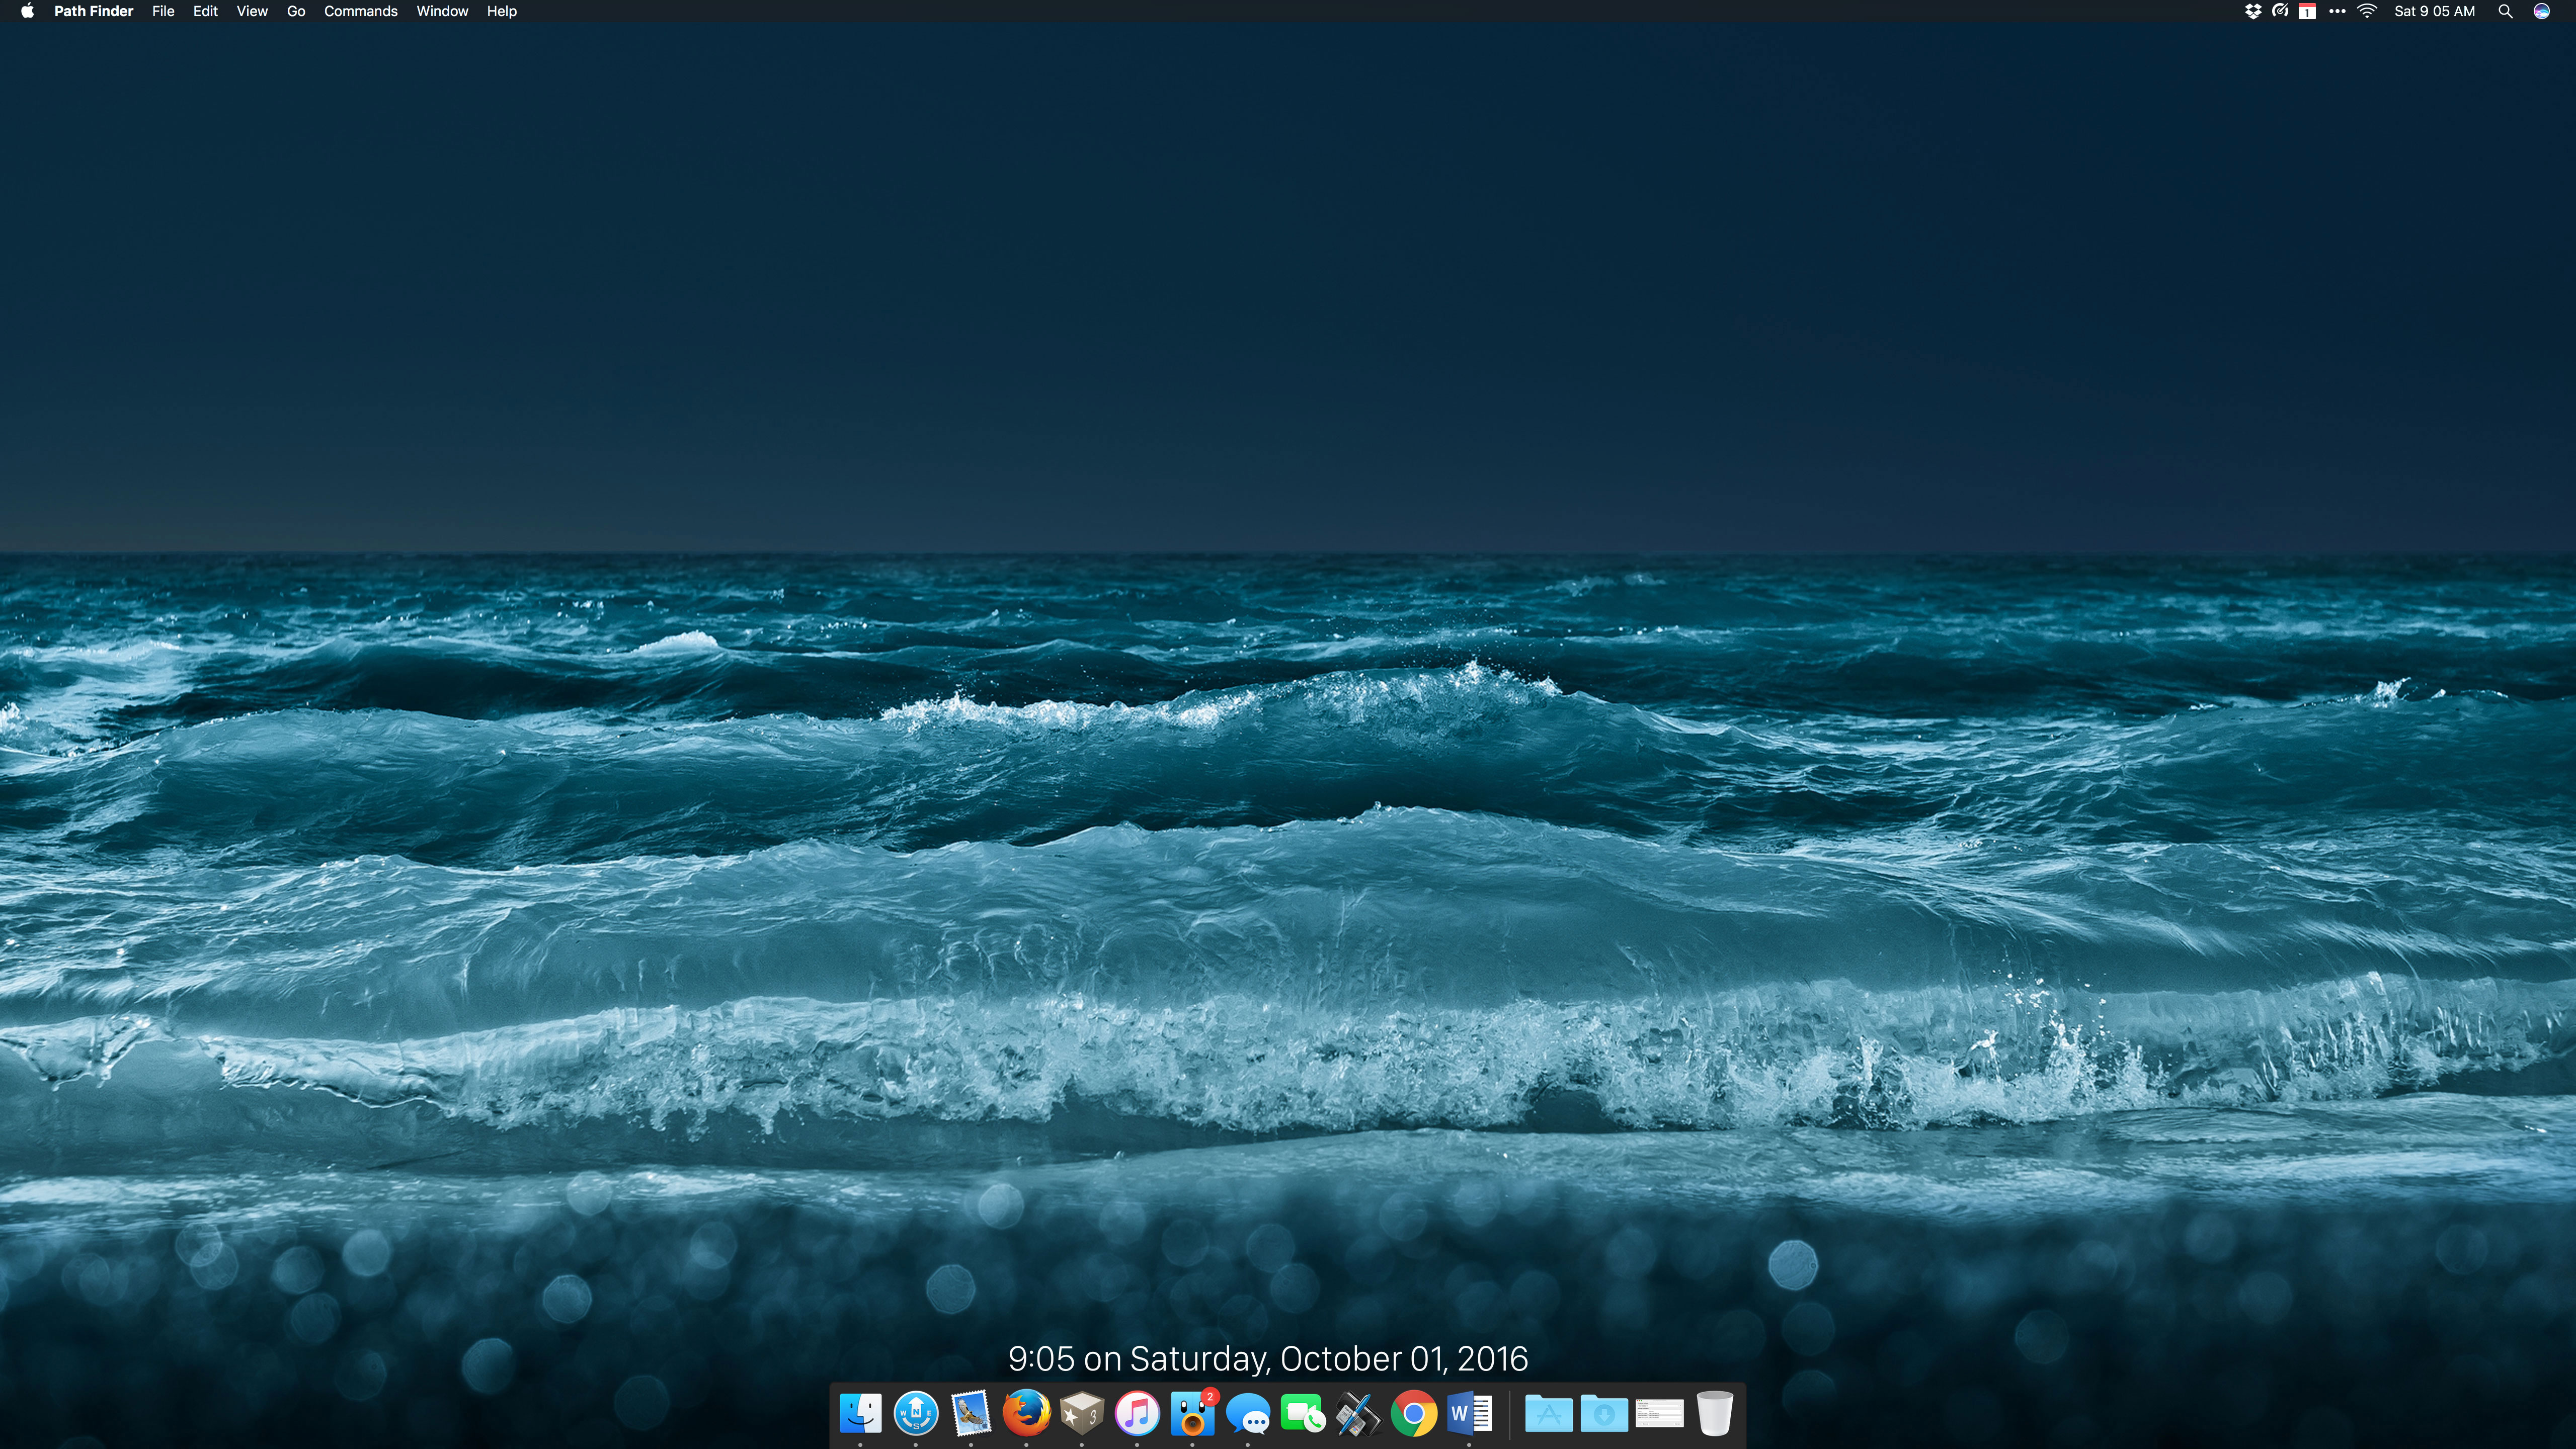Open the Downloads folder stack
The width and height of the screenshot is (2576, 1449).
(x=1604, y=1414)
